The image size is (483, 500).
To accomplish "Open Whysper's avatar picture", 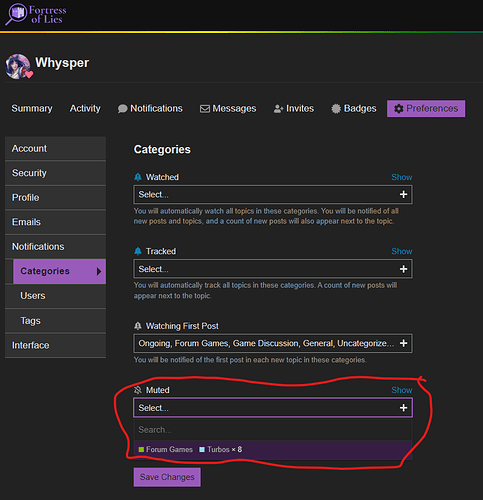I will pyautogui.click(x=18, y=66).
